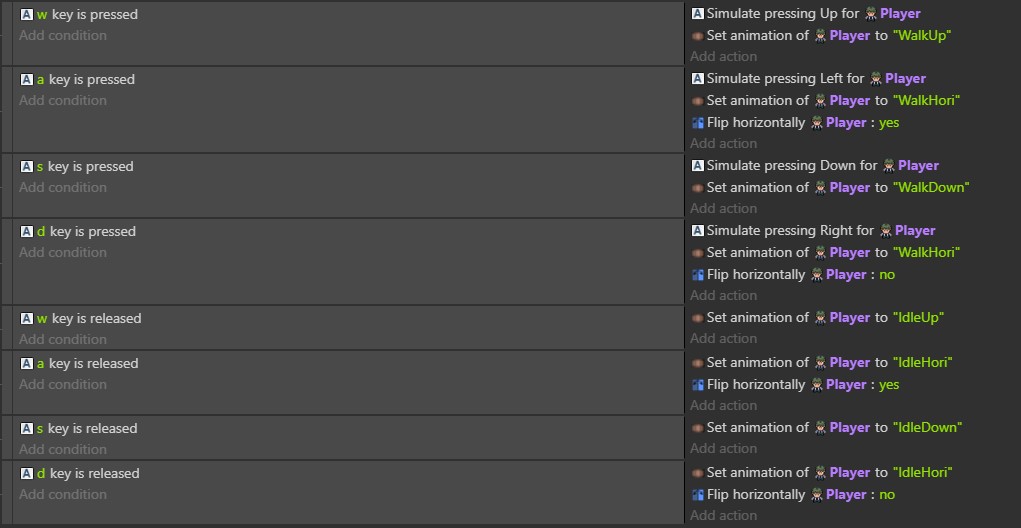Image resolution: width=1021 pixels, height=528 pixels.
Task: Click sprite icon before 'Set animation' to "WalkUp"
Action: (x=698, y=36)
